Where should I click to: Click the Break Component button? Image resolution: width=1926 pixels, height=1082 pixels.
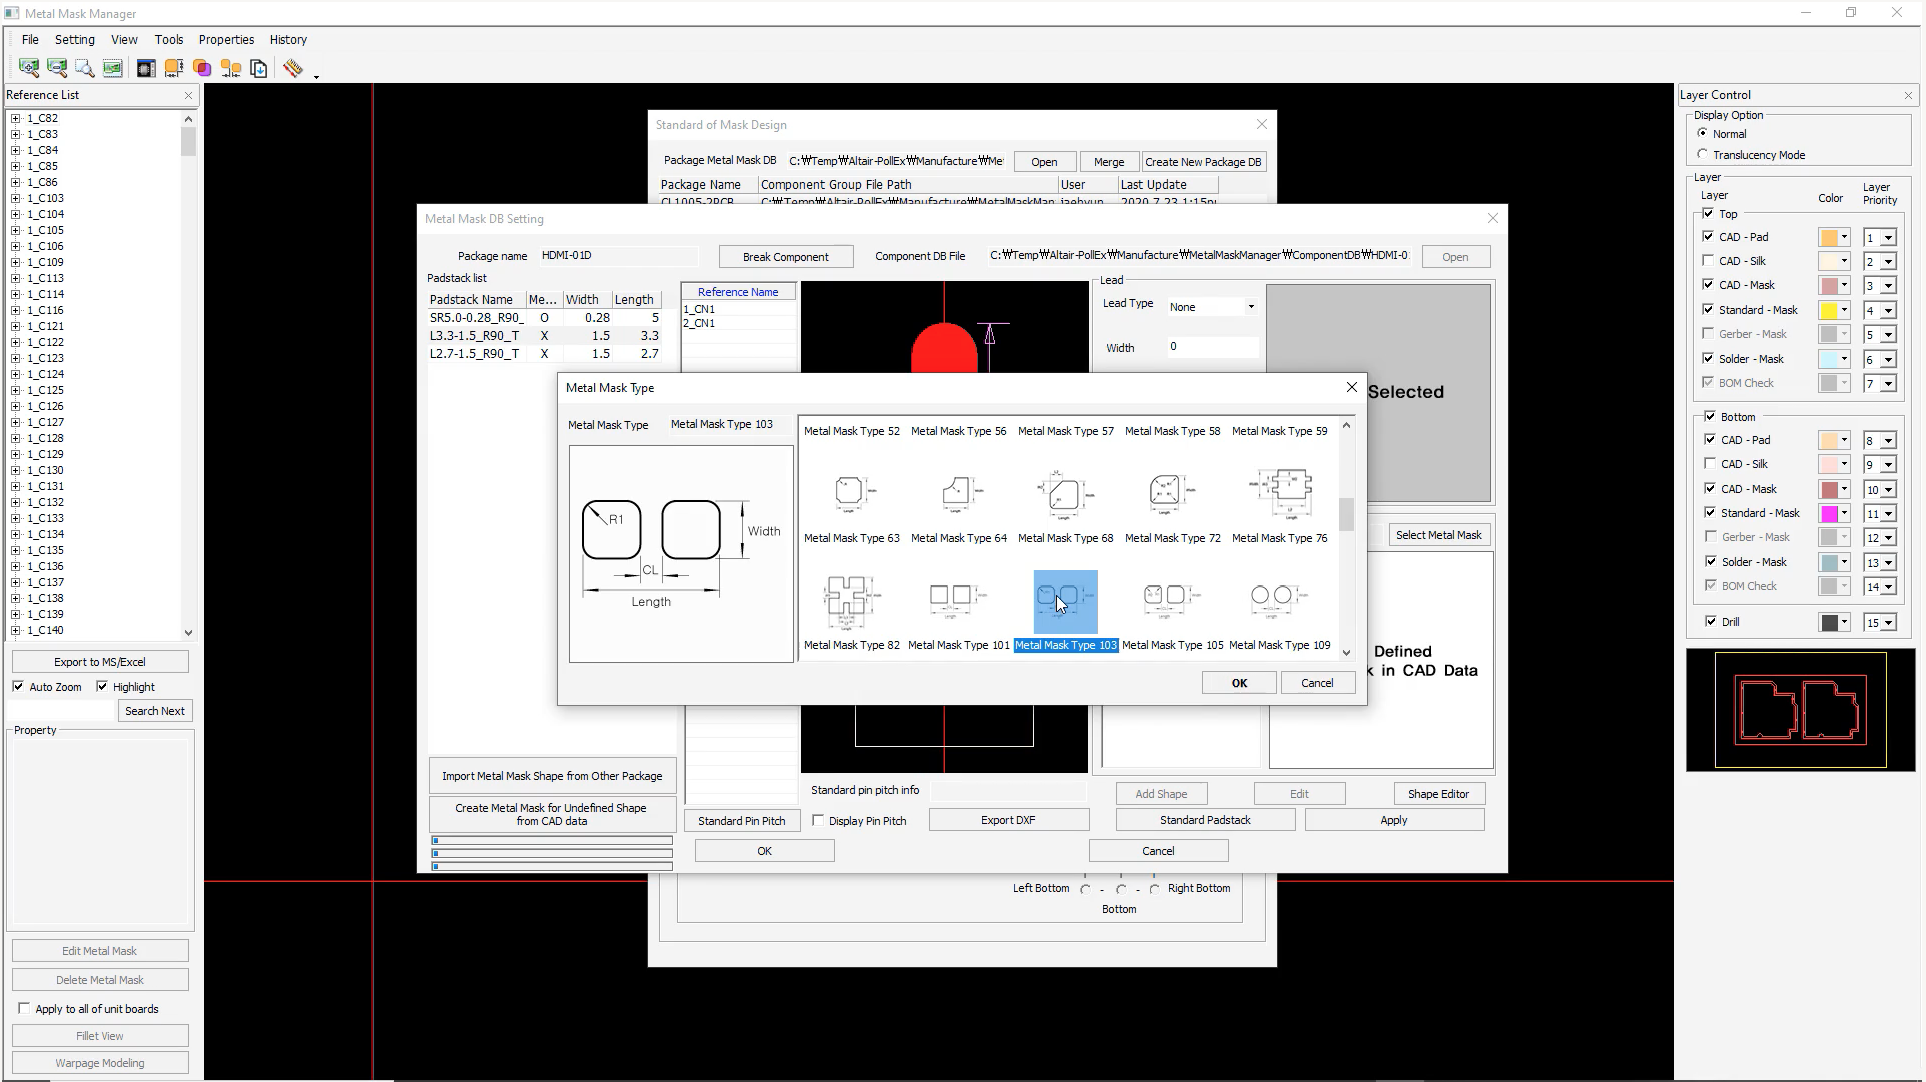point(785,257)
